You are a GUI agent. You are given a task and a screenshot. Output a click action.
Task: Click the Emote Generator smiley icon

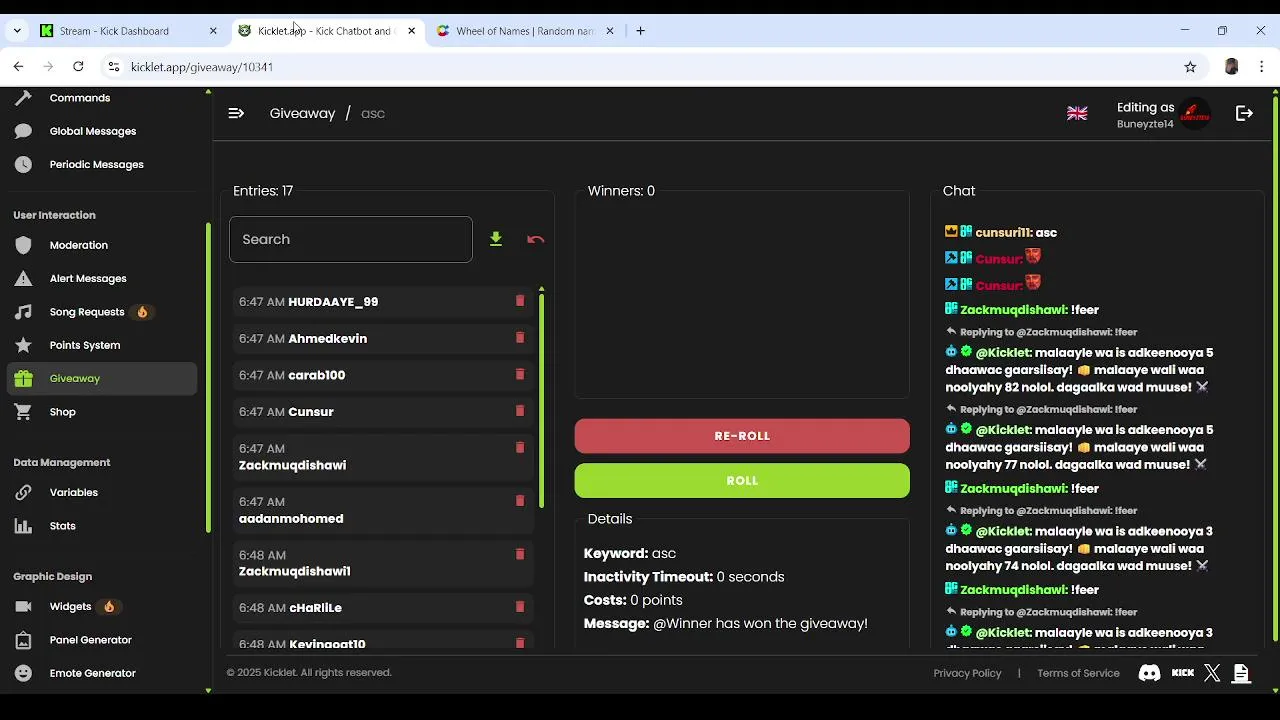[x=24, y=673]
